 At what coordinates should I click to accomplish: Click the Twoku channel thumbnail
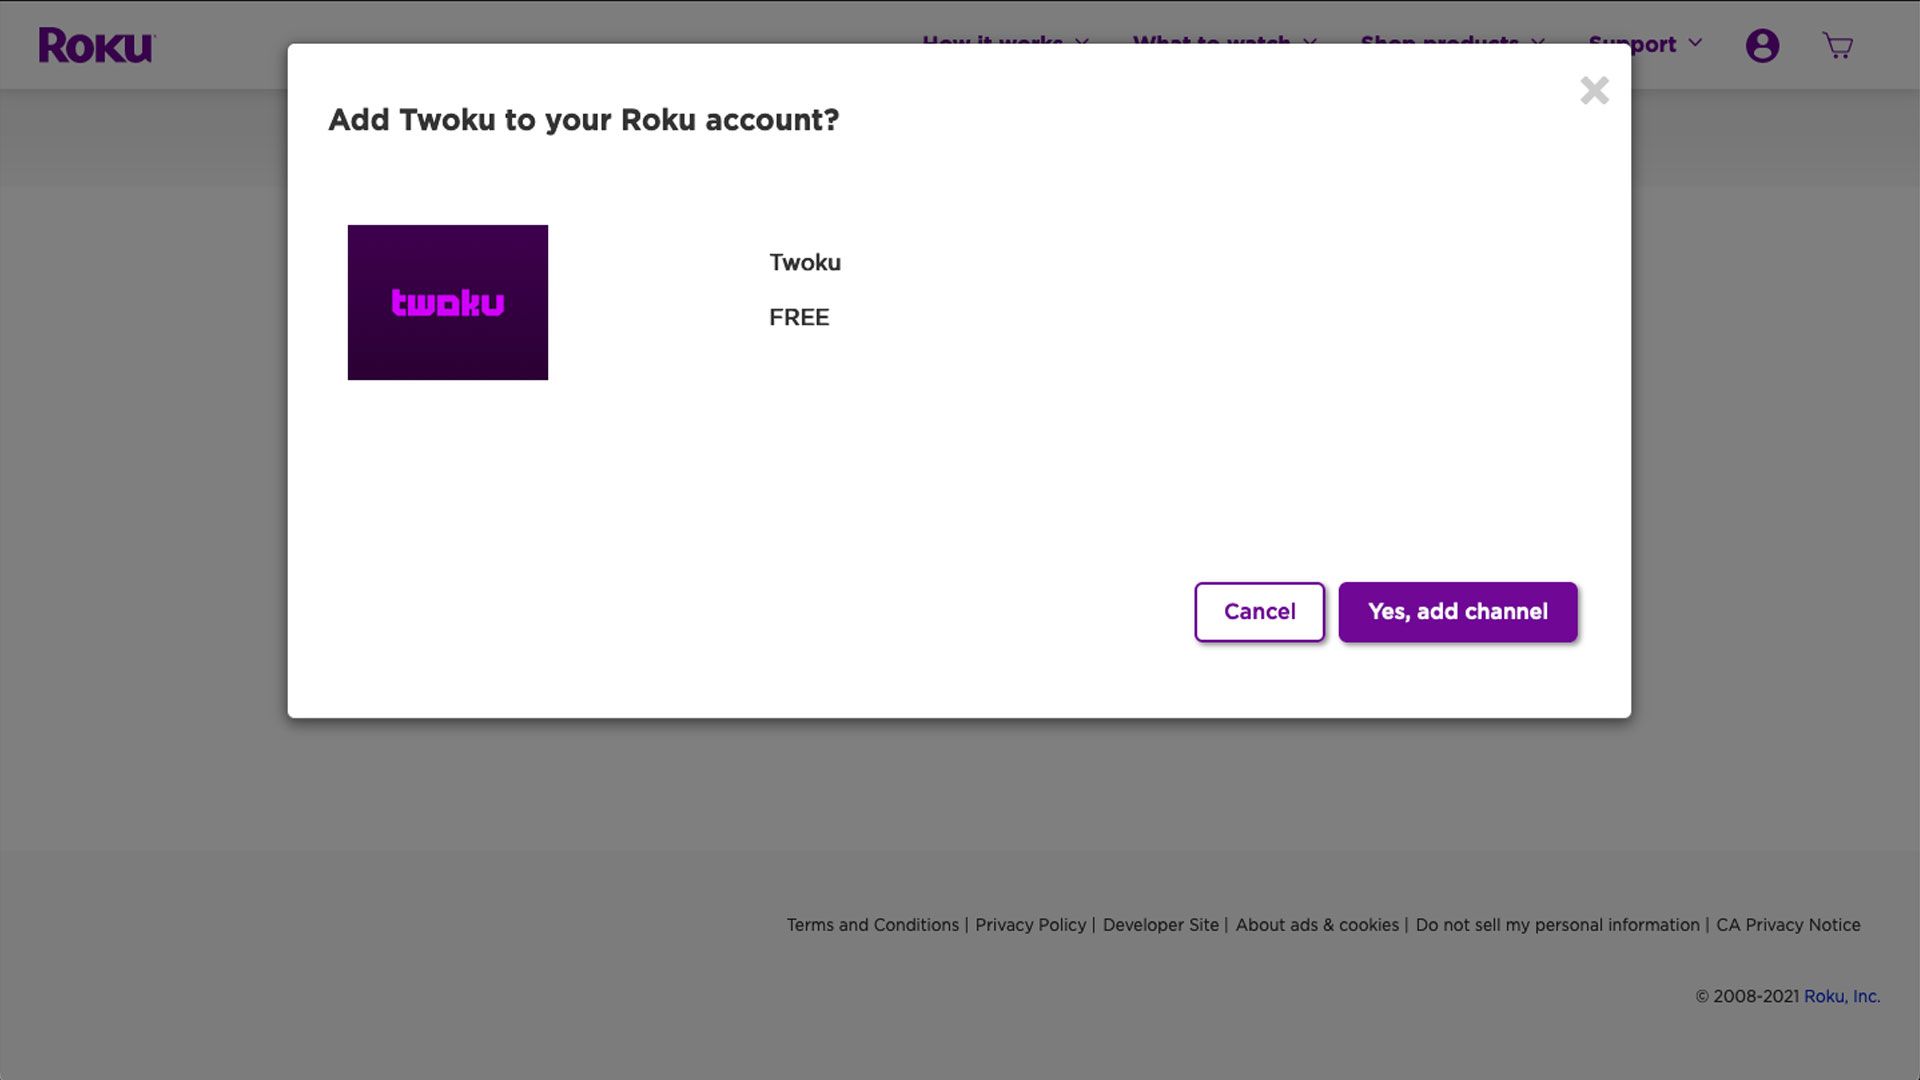pos(448,302)
